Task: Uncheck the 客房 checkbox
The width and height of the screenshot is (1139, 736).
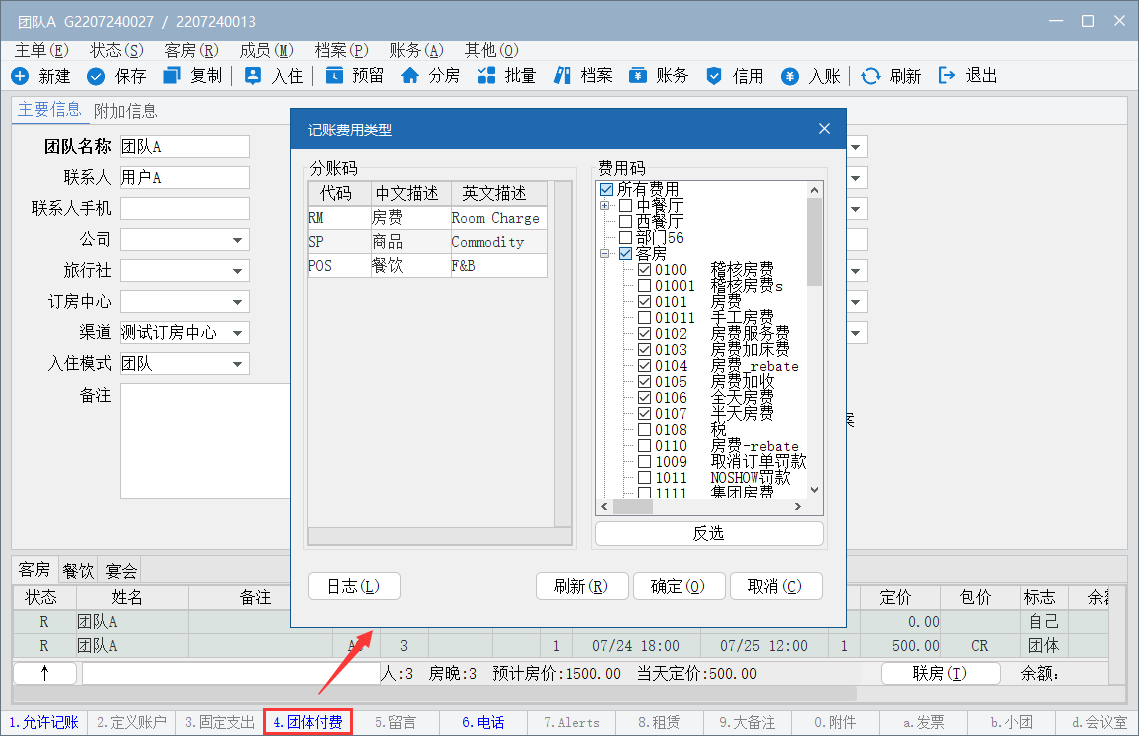Action: pos(625,254)
